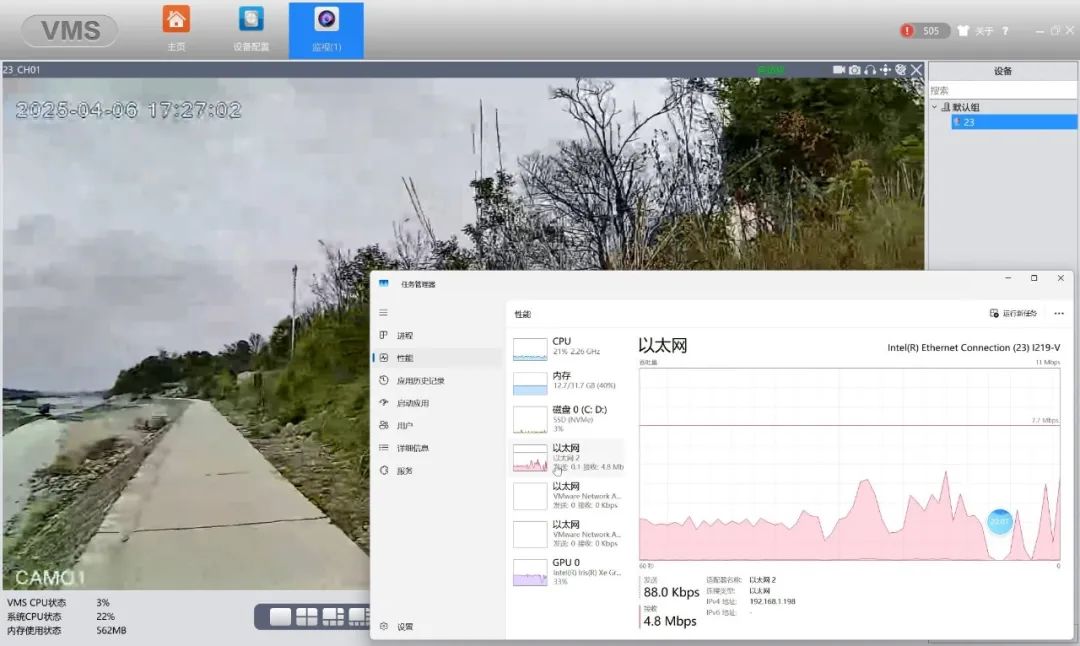Viewport: 1080px width, 646px height.
Task: Open the help question mark icon
Action: pos(1005,31)
